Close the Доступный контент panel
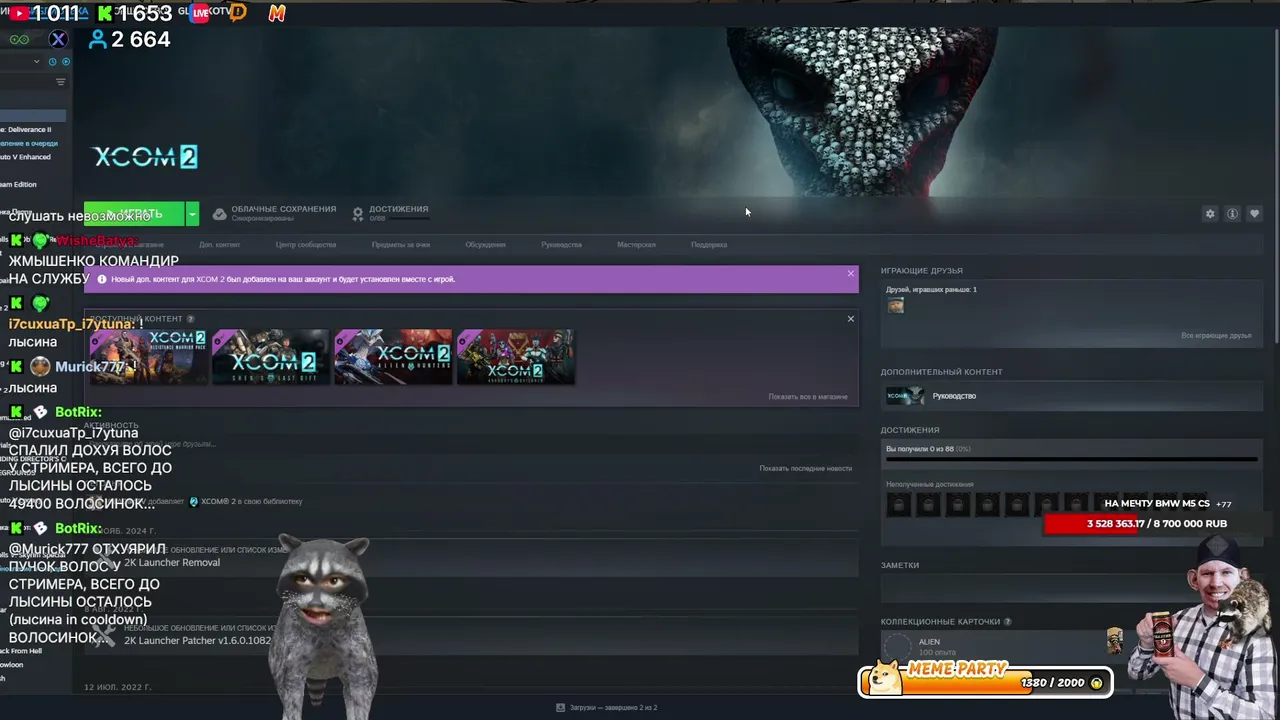The image size is (1280, 720). pyautogui.click(x=851, y=319)
